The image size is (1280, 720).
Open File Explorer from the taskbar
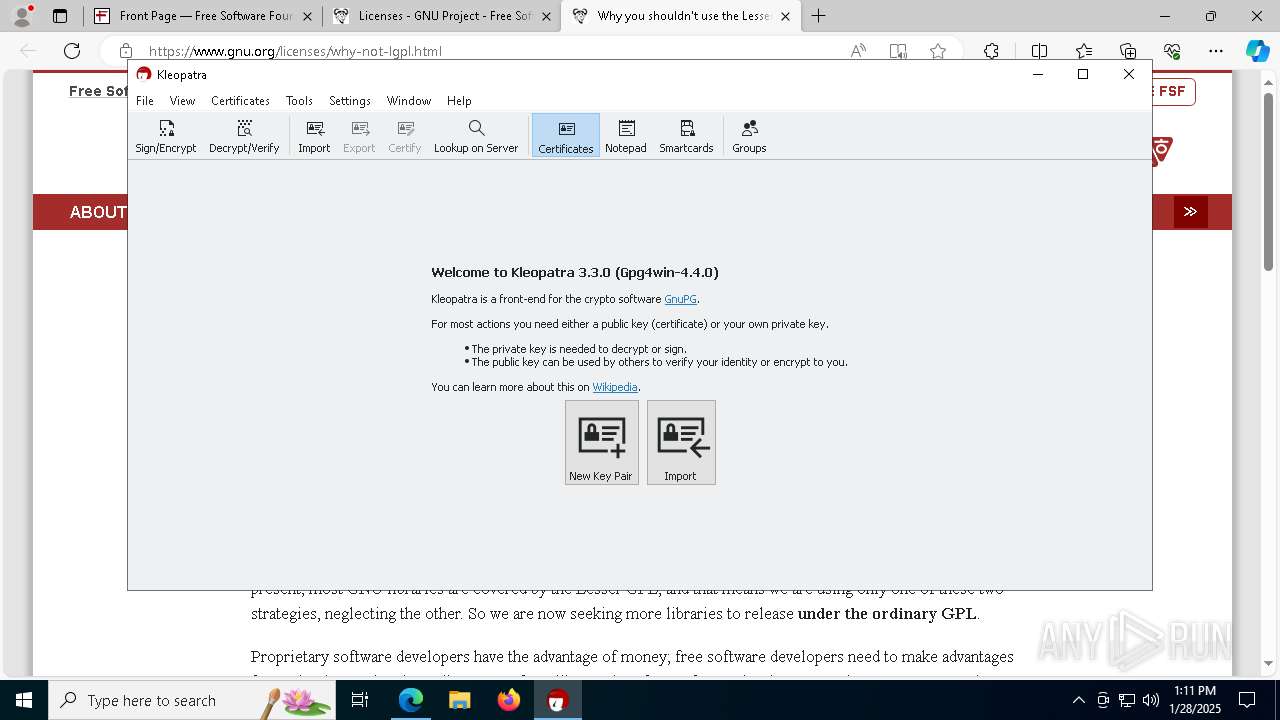(x=460, y=700)
